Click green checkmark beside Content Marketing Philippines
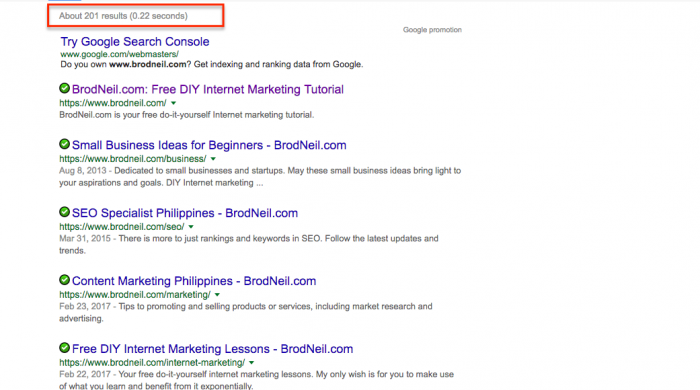700x390 pixels. pyautogui.click(x=64, y=280)
